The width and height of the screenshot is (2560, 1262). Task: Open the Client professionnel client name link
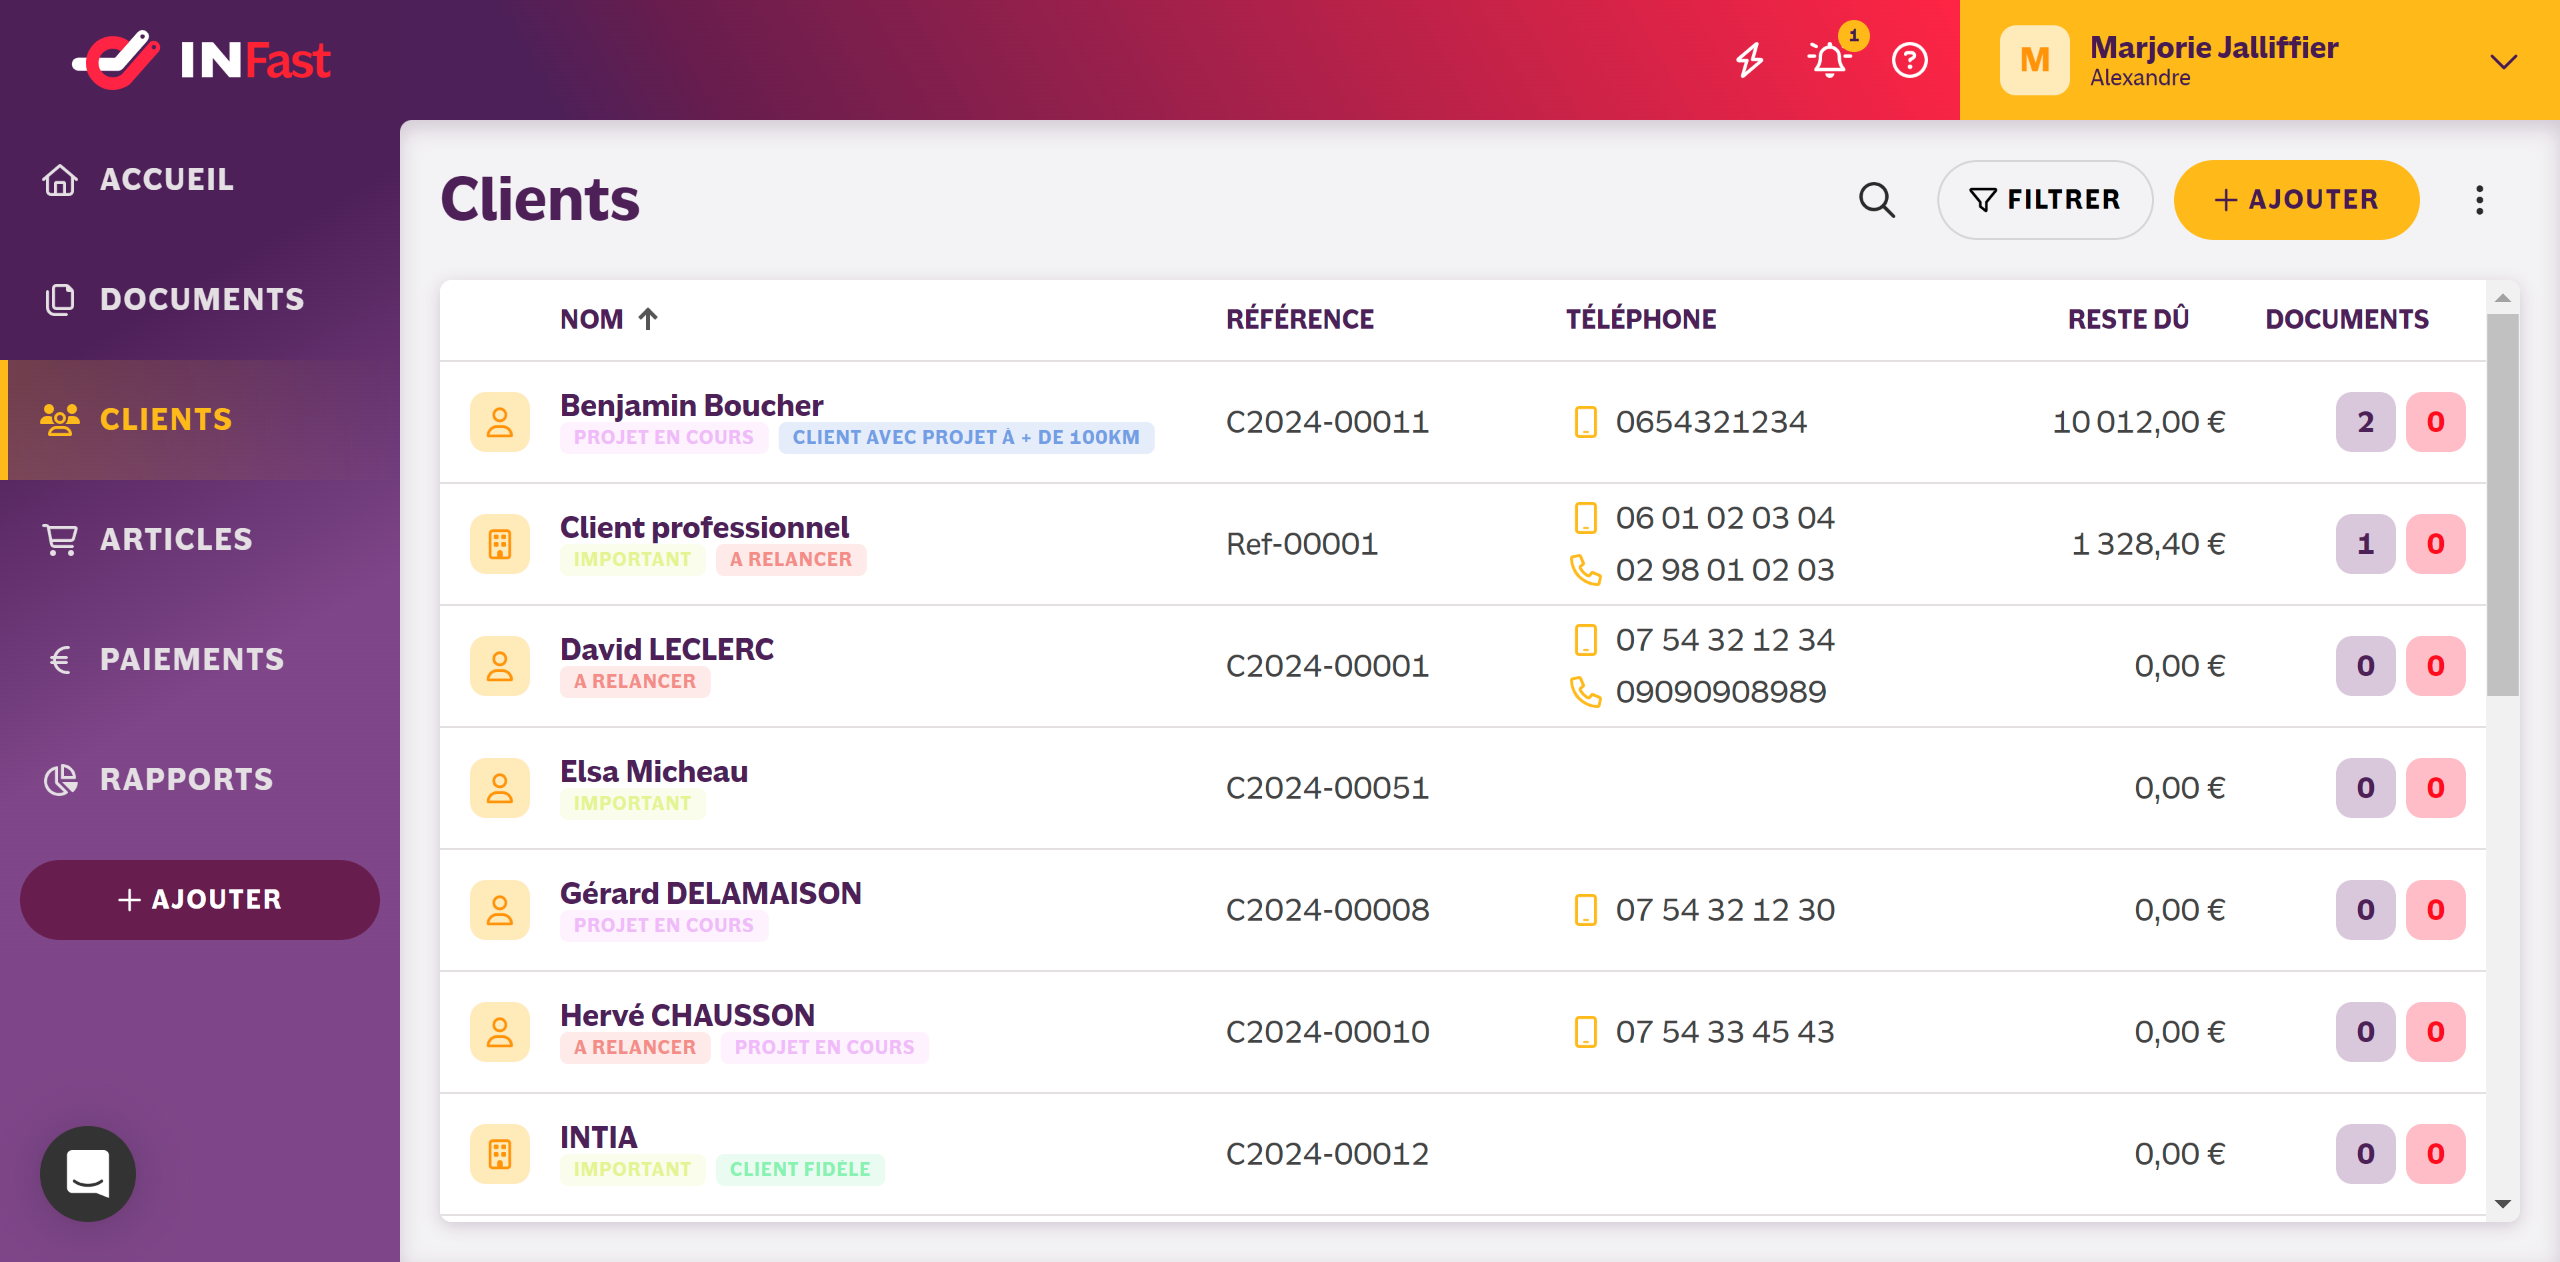point(704,527)
